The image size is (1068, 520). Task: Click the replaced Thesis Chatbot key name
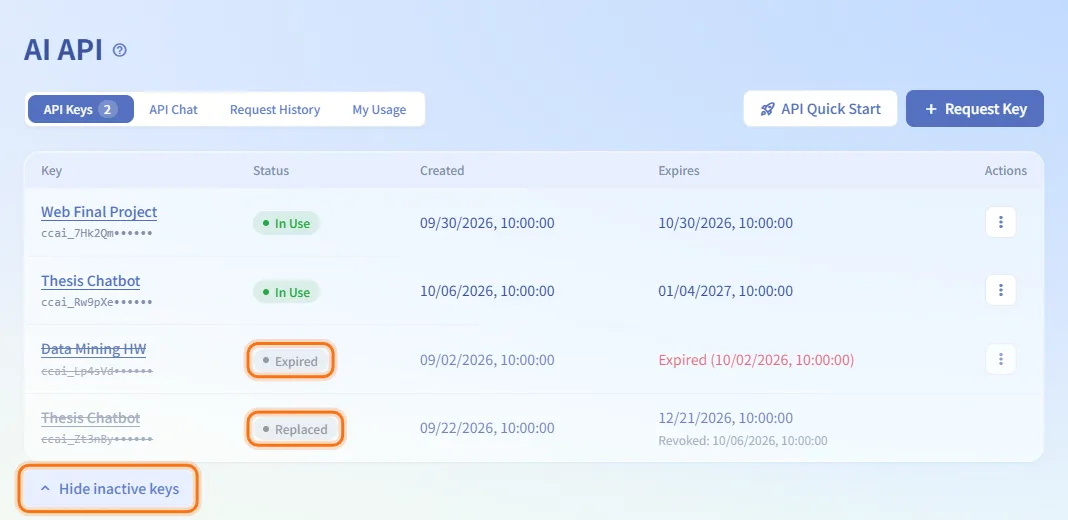[91, 417]
